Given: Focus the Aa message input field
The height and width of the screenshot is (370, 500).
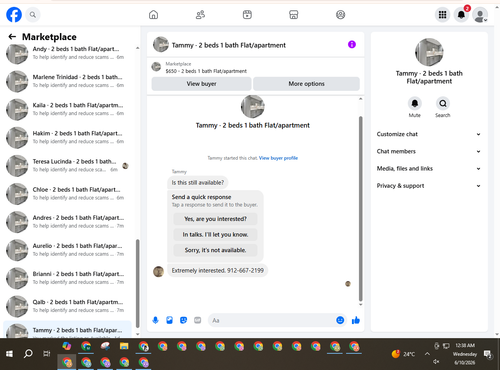Looking at the screenshot, I should [x=272, y=320].
